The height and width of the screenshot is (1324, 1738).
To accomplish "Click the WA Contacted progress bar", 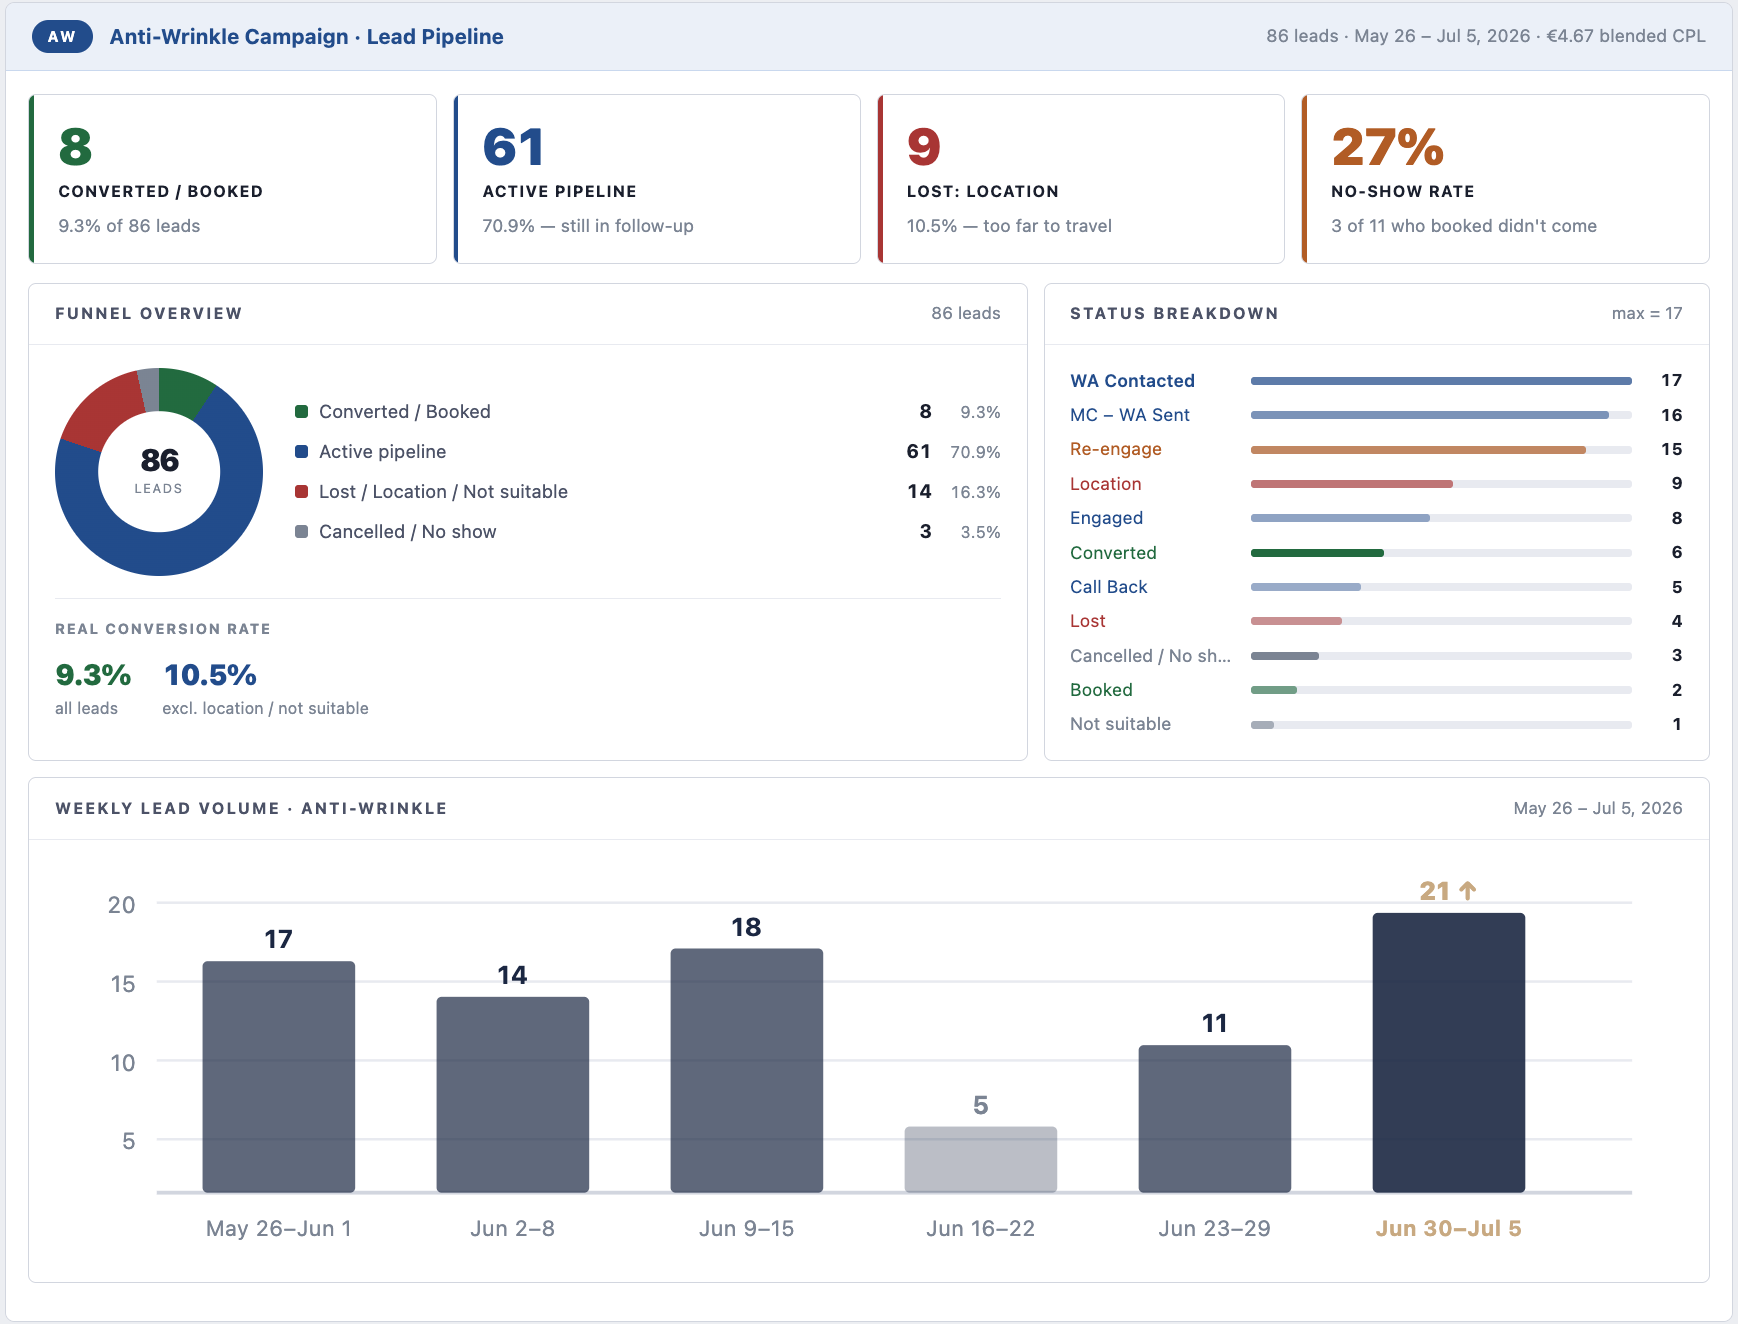I will [x=1441, y=381].
